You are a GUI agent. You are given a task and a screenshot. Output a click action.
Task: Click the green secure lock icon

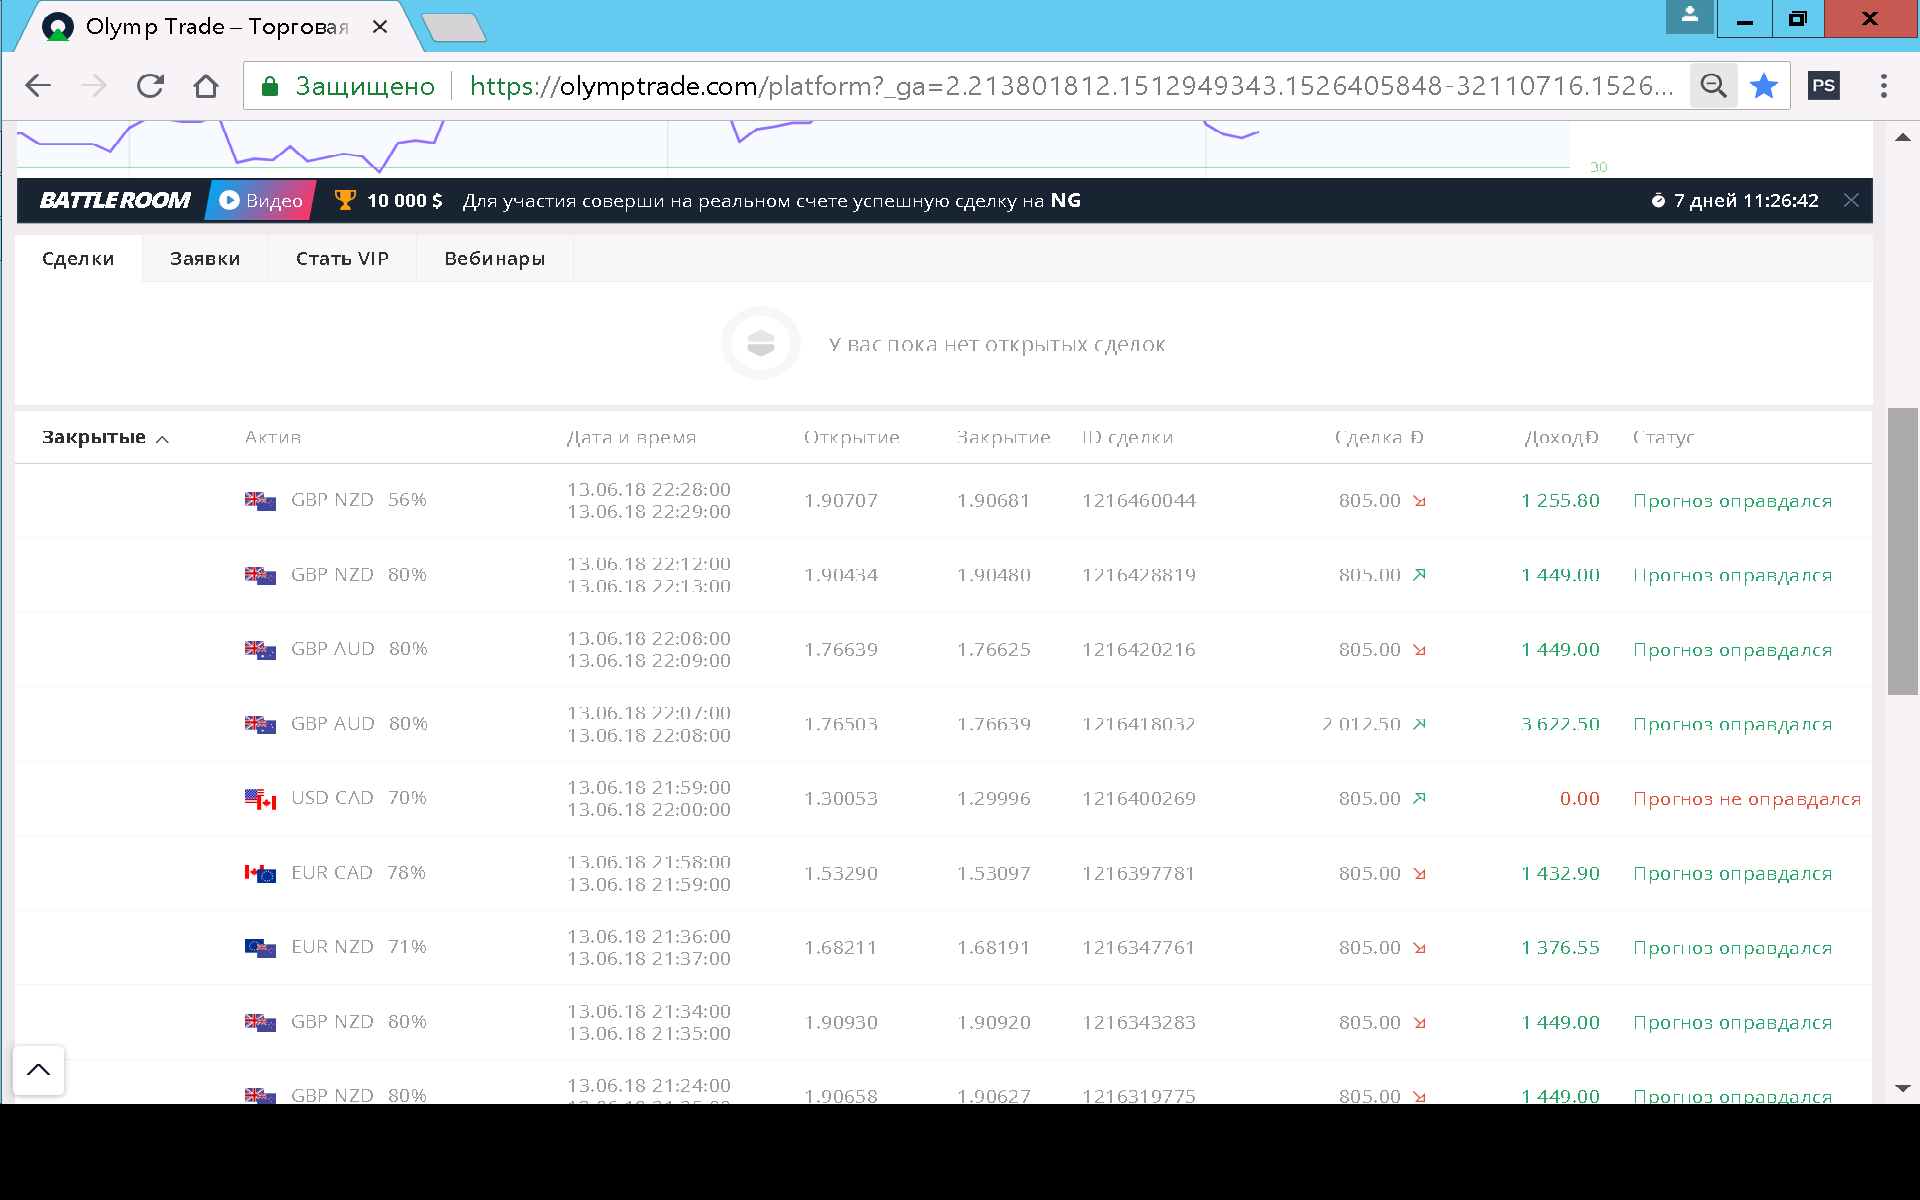click(x=269, y=87)
